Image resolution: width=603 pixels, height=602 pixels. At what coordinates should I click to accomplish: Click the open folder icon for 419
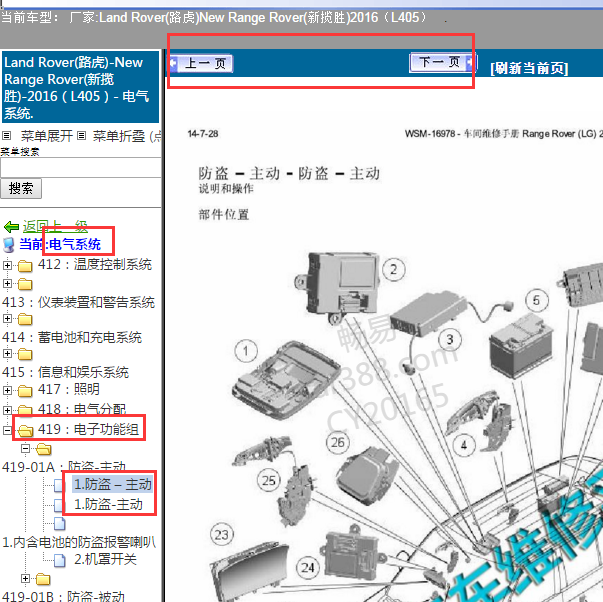coord(26,430)
